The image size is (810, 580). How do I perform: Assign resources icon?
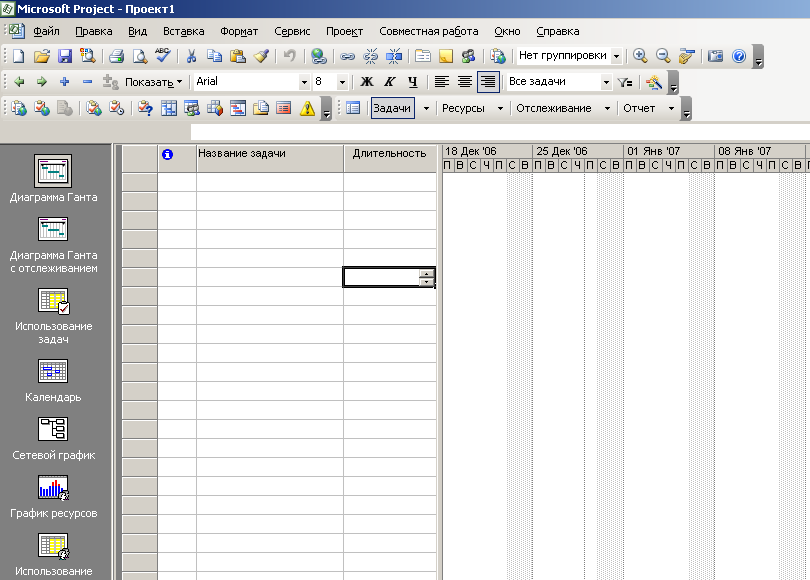(x=469, y=56)
